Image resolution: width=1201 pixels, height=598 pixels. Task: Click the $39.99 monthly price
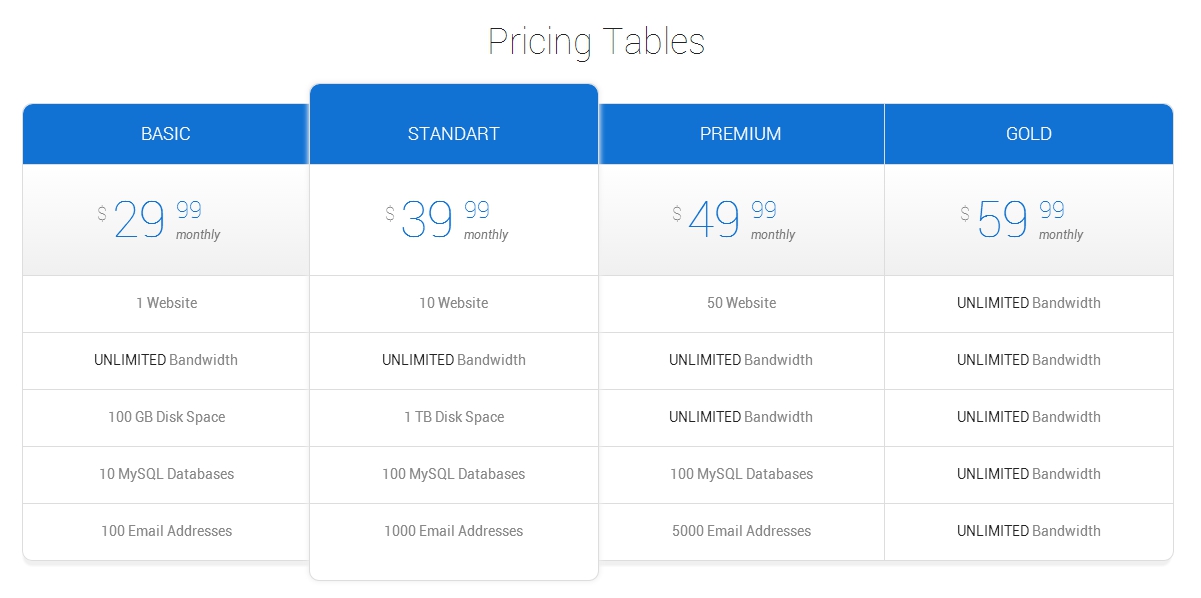pyautogui.click(x=447, y=220)
